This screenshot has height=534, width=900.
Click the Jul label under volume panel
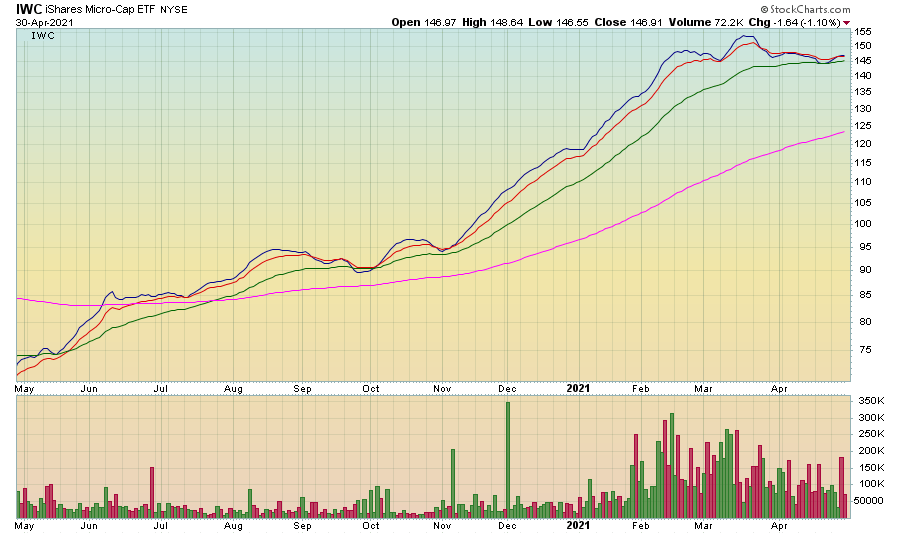[x=160, y=525]
